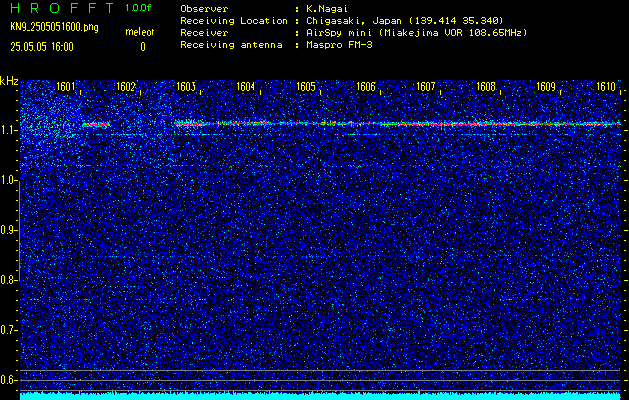Viewport: 629px width, 400px height.
Task: Click the 1607 time marker
Action: tap(426, 87)
